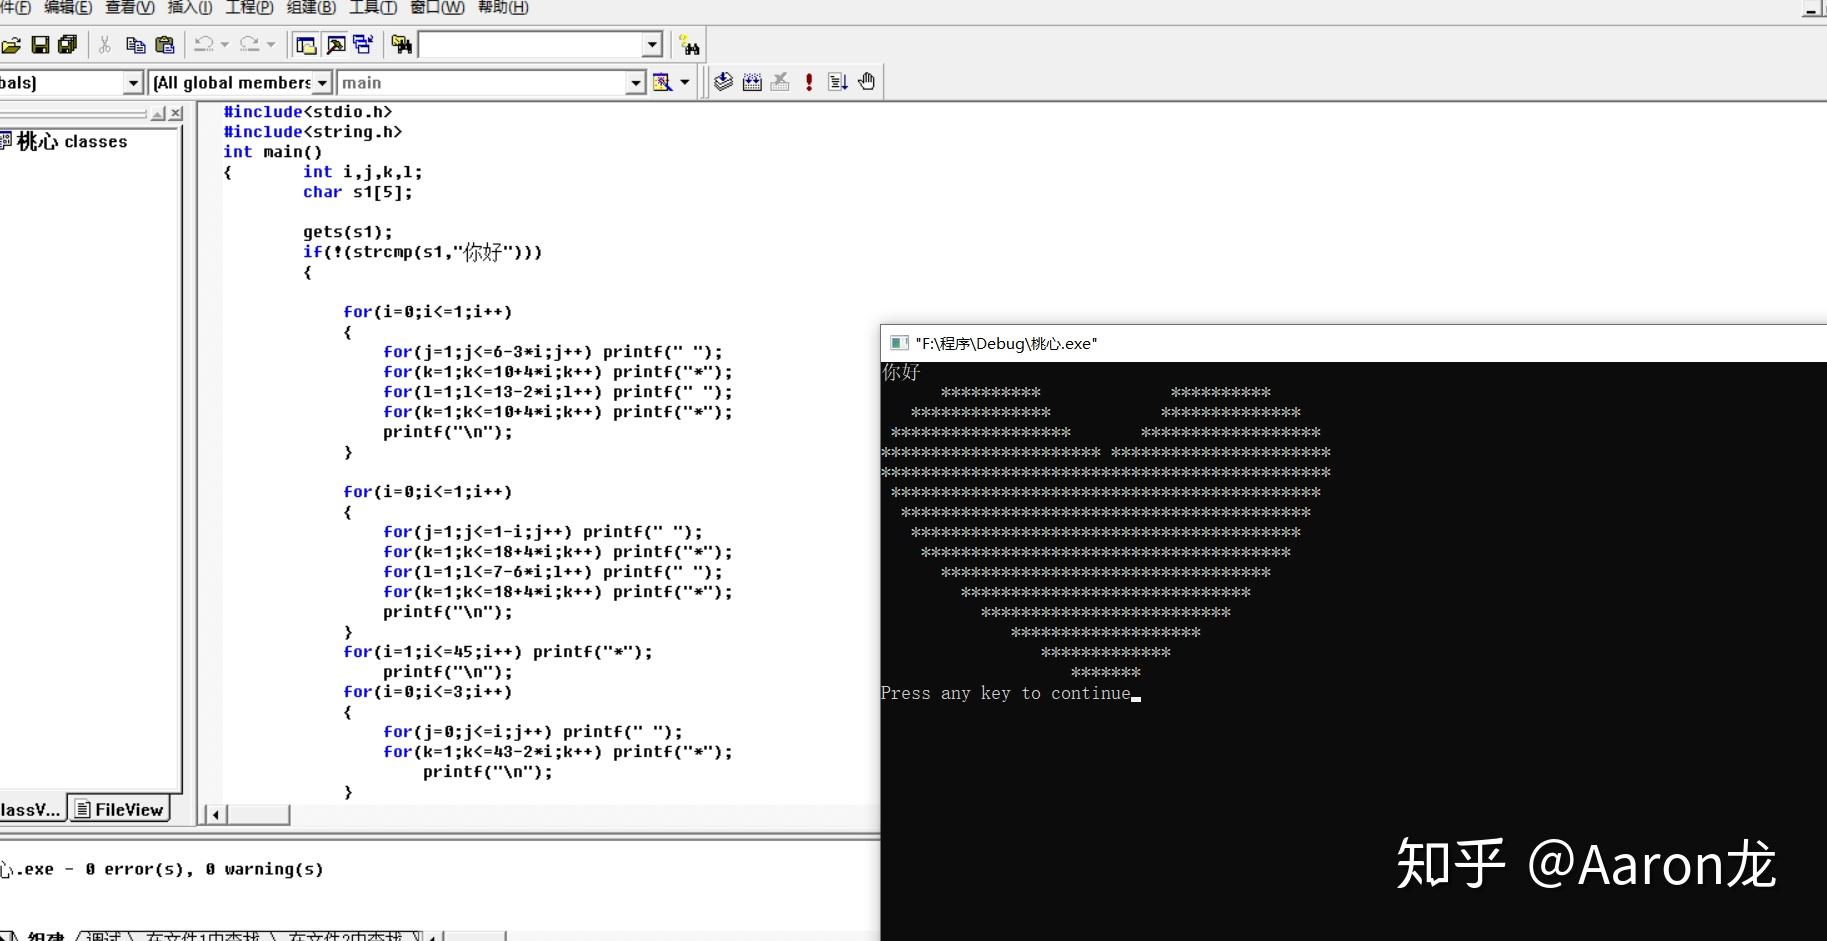Switch to the FileView tab
Image resolution: width=1827 pixels, height=941 pixels.
pos(119,809)
